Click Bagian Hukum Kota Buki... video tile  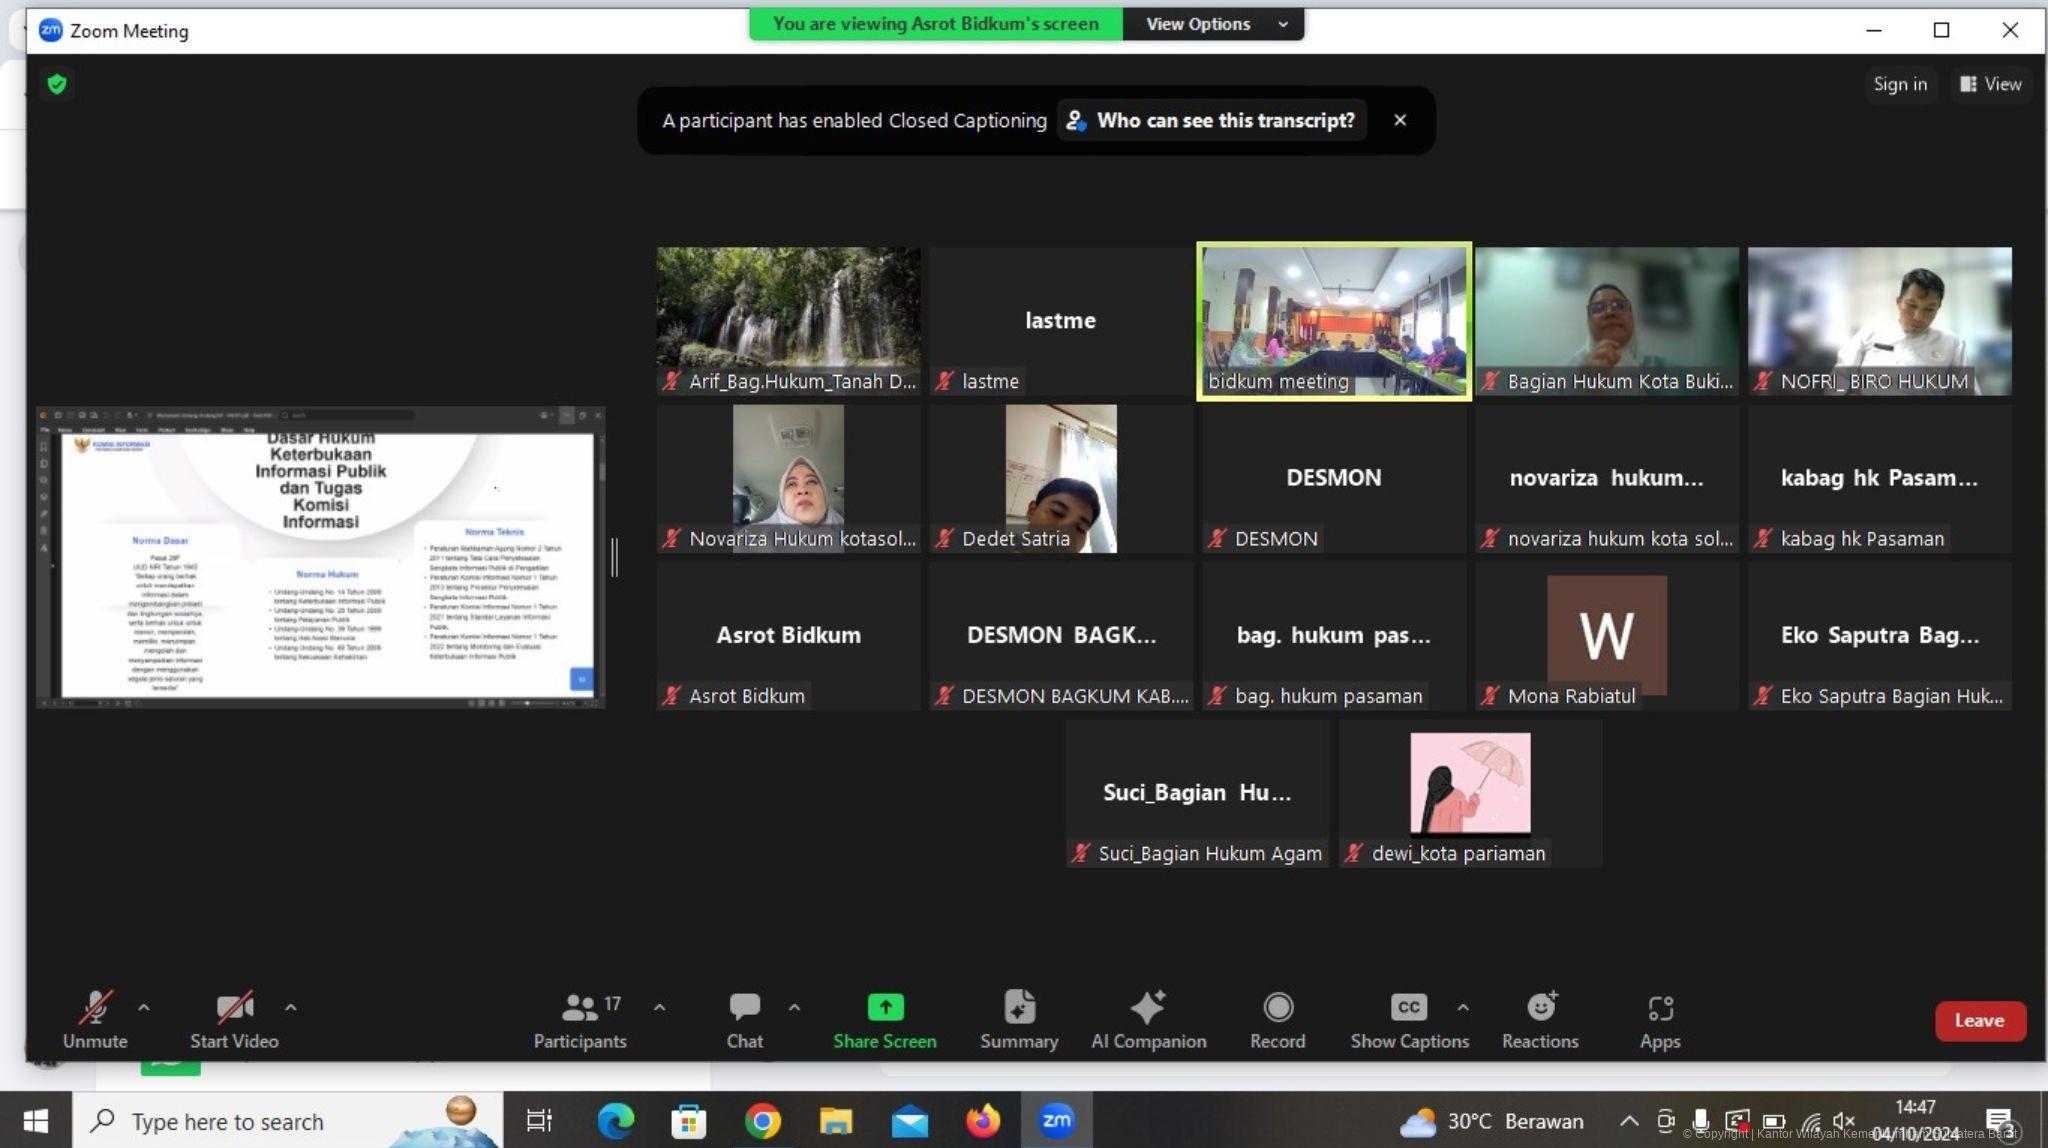(x=1606, y=321)
